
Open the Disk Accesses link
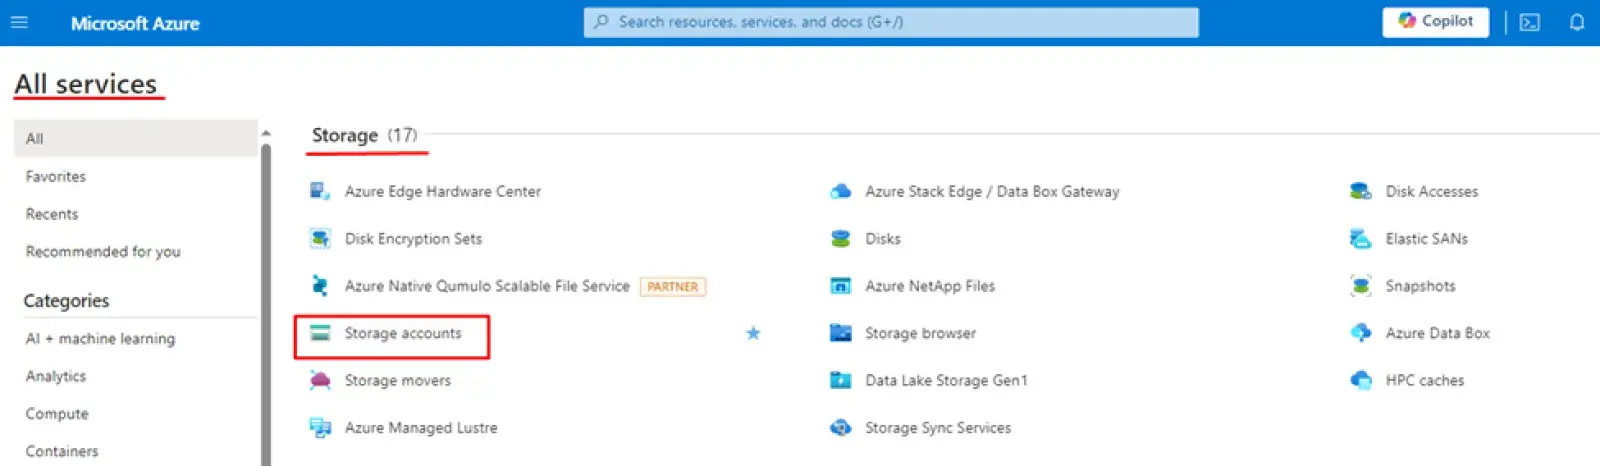point(1432,191)
